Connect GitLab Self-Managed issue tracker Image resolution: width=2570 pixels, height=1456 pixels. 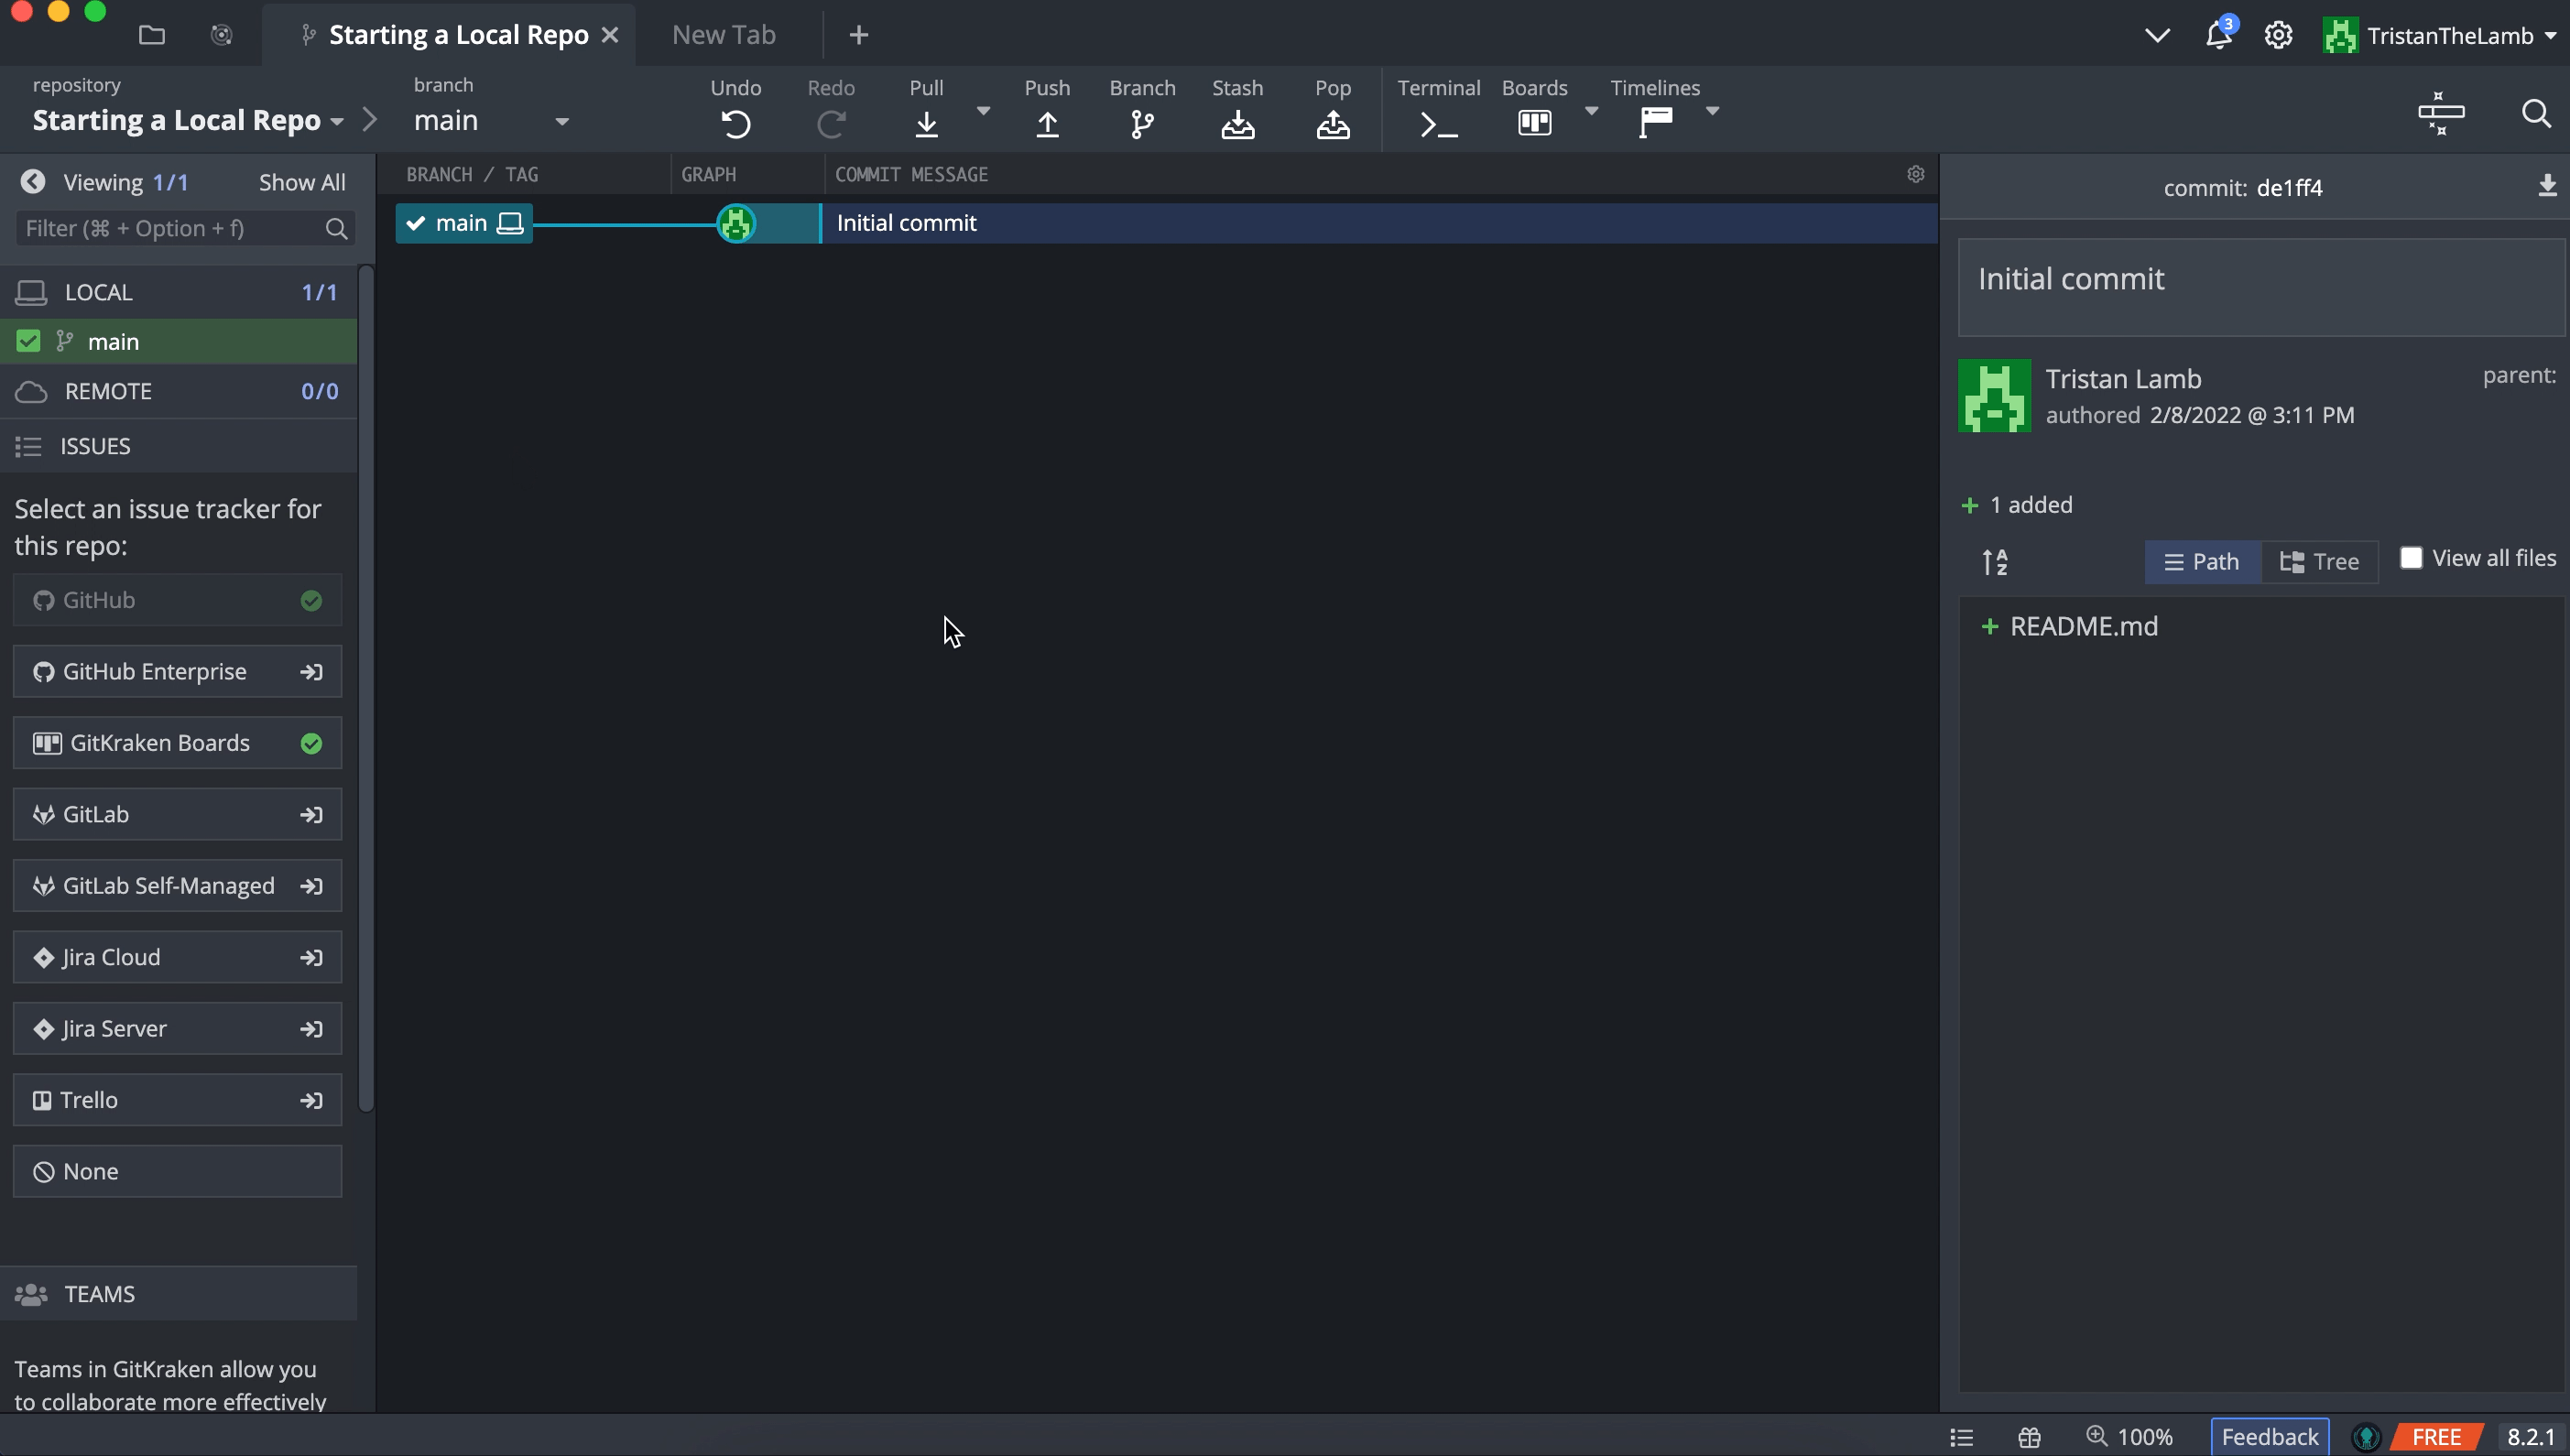point(177,886)
